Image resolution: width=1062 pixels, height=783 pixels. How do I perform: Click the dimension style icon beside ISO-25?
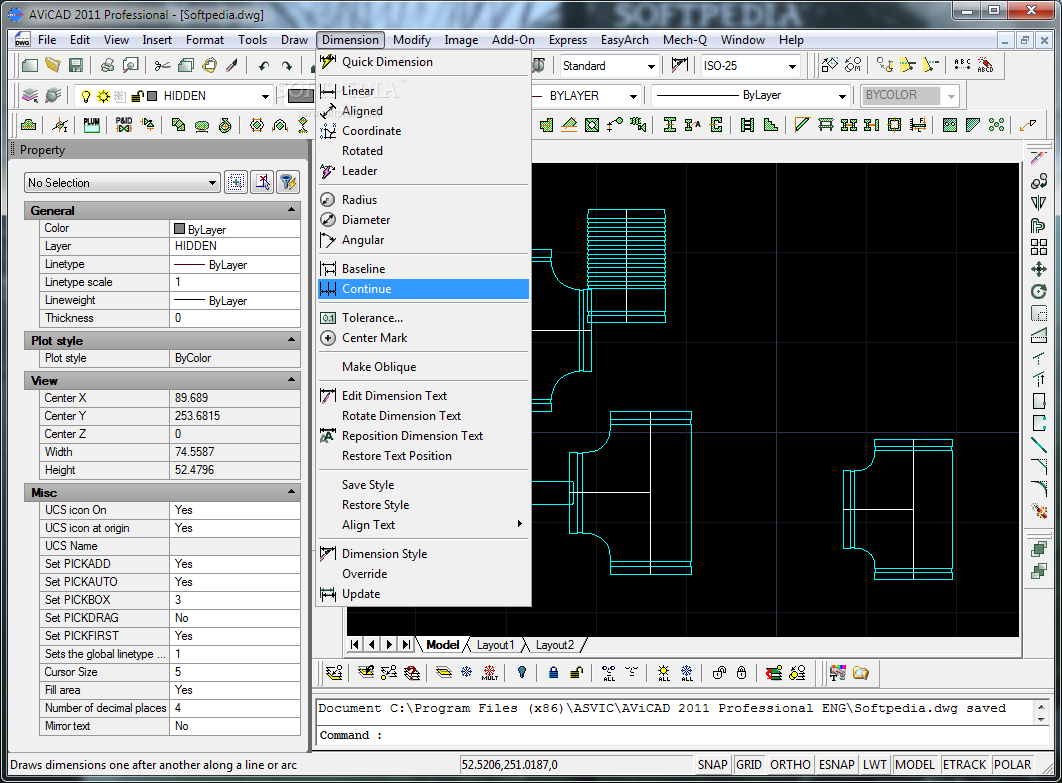679,65
